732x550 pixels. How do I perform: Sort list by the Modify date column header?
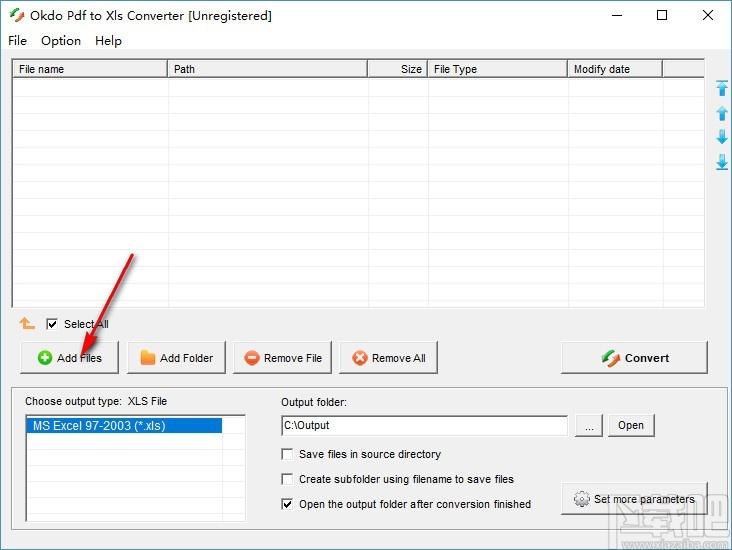coord(615,69)
